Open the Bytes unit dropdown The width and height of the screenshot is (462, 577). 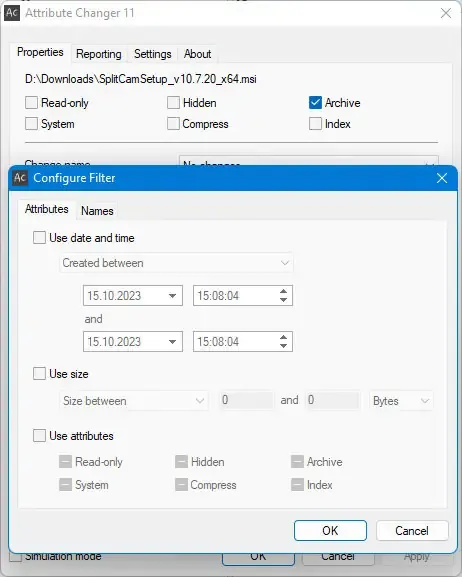pyautogui.click(x=401, y=401)
